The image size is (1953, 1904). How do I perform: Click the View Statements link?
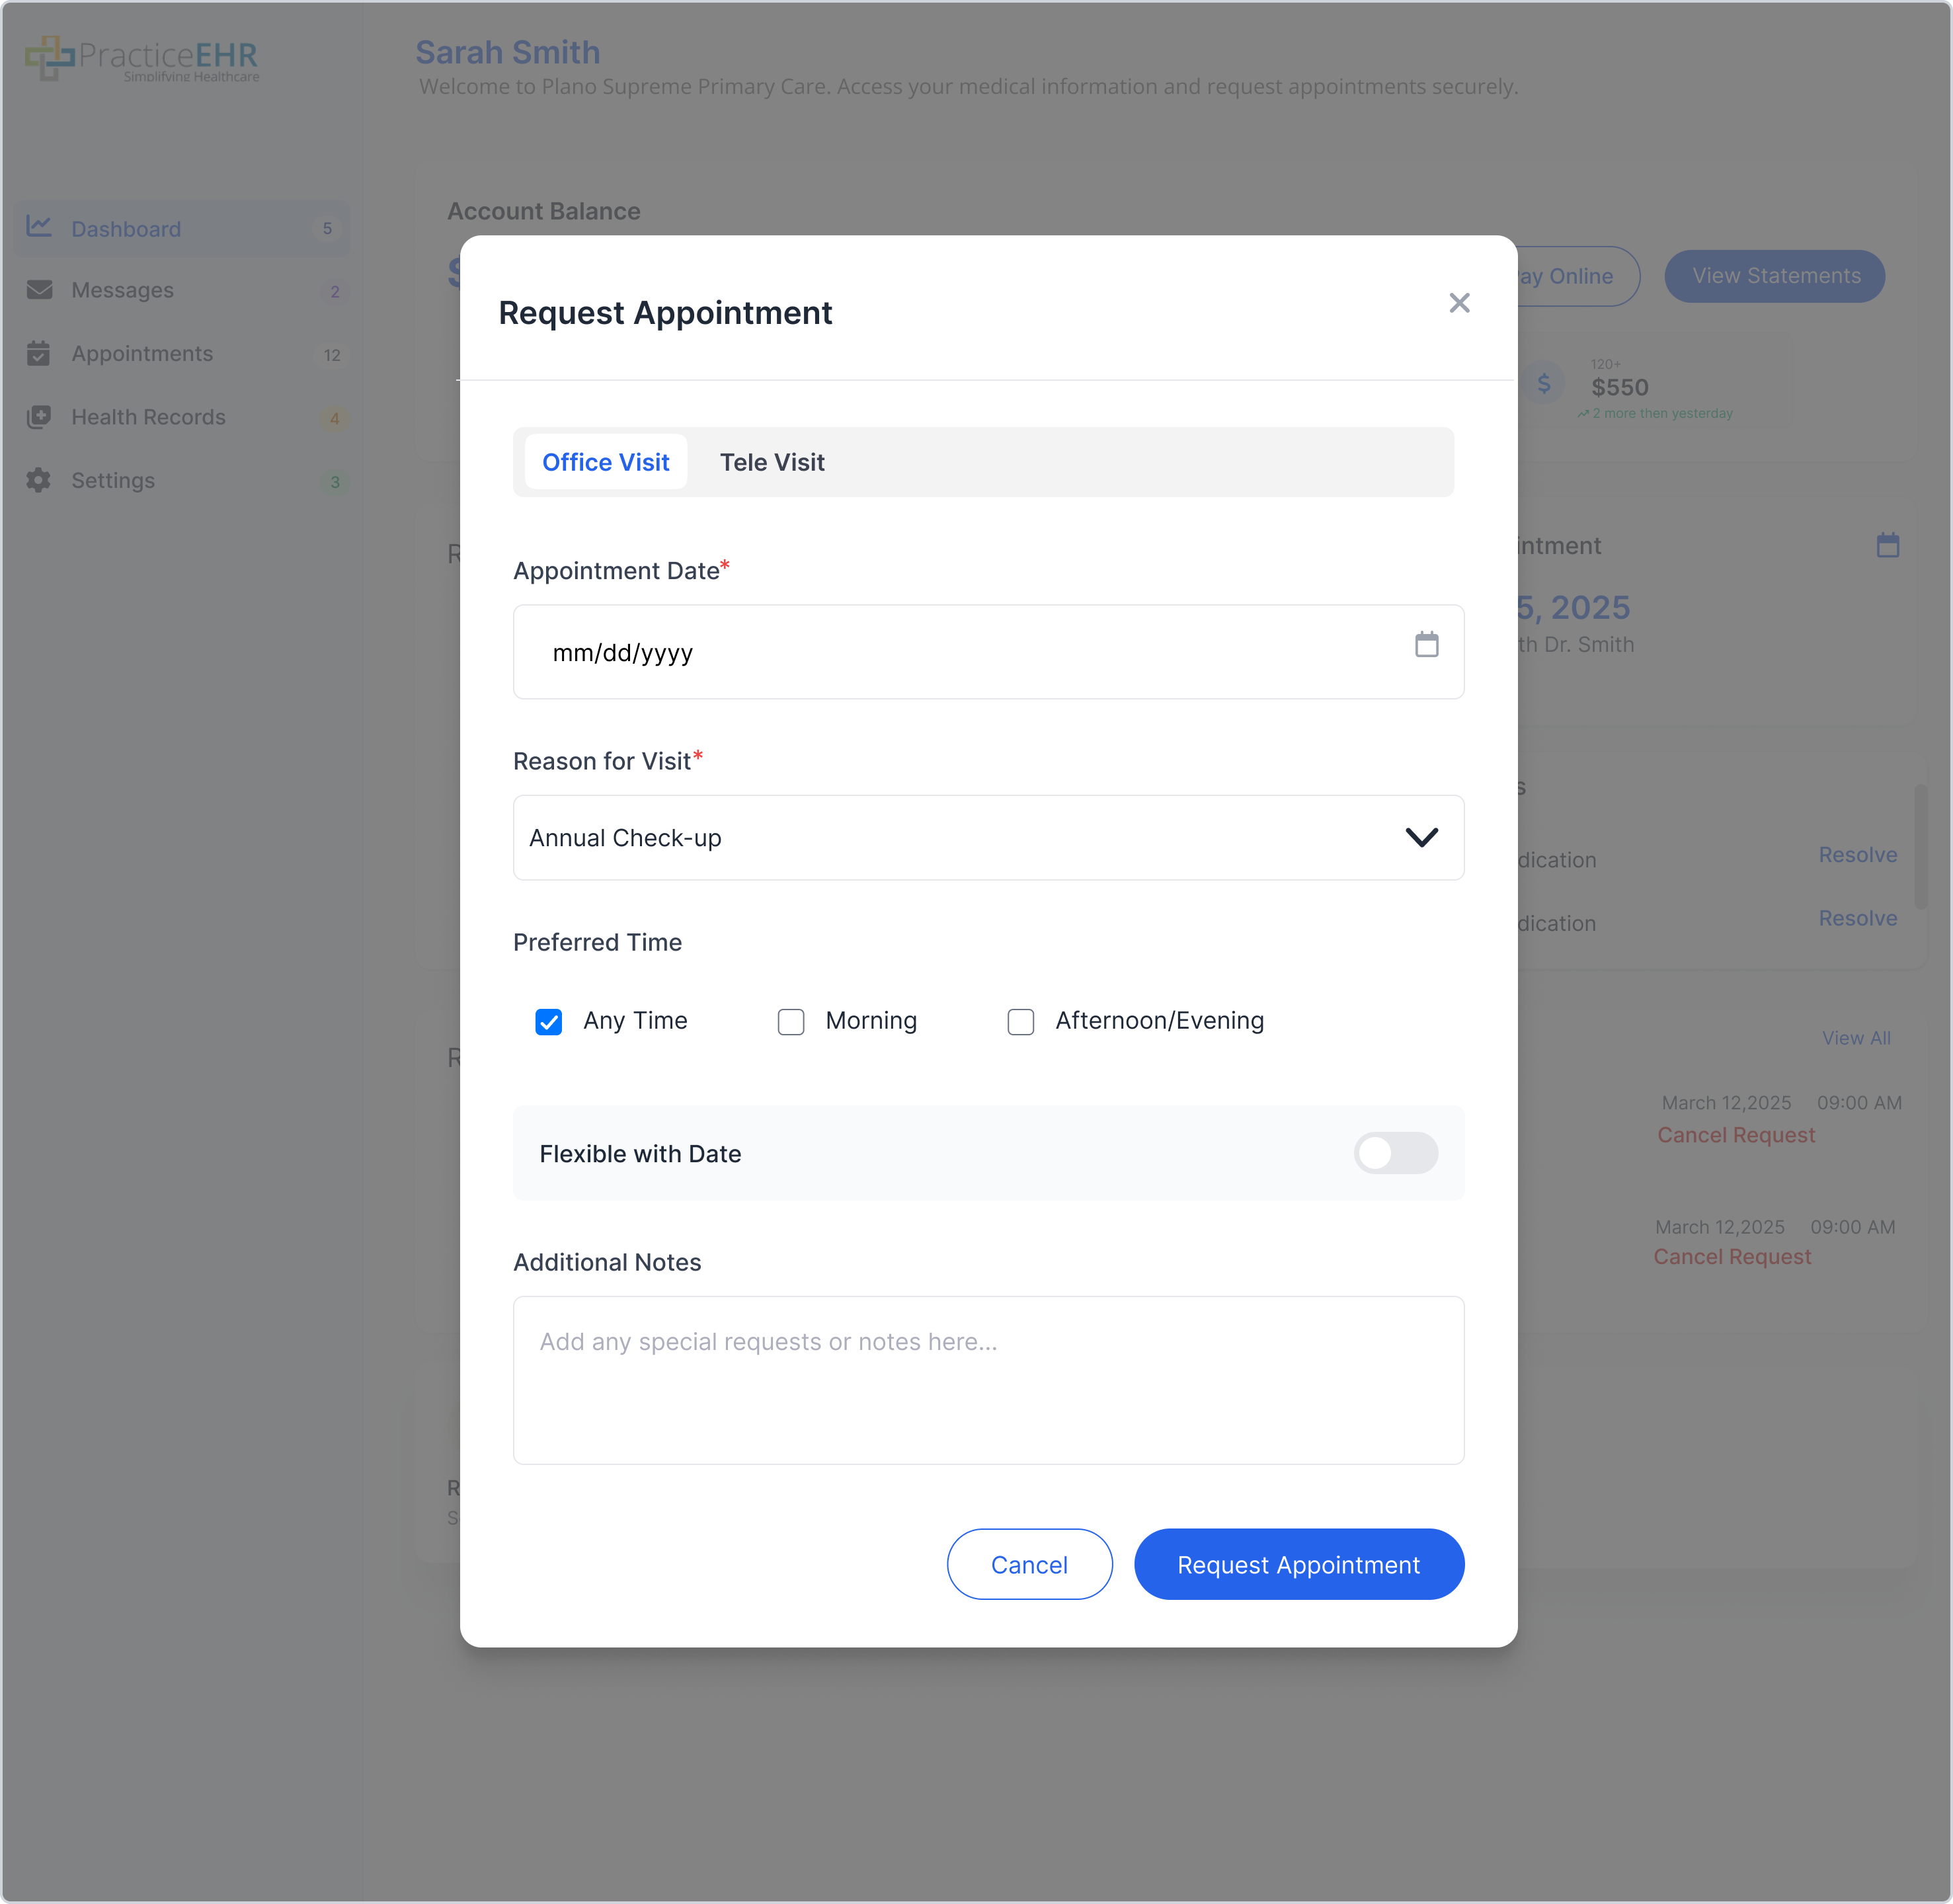[1774, 276]
